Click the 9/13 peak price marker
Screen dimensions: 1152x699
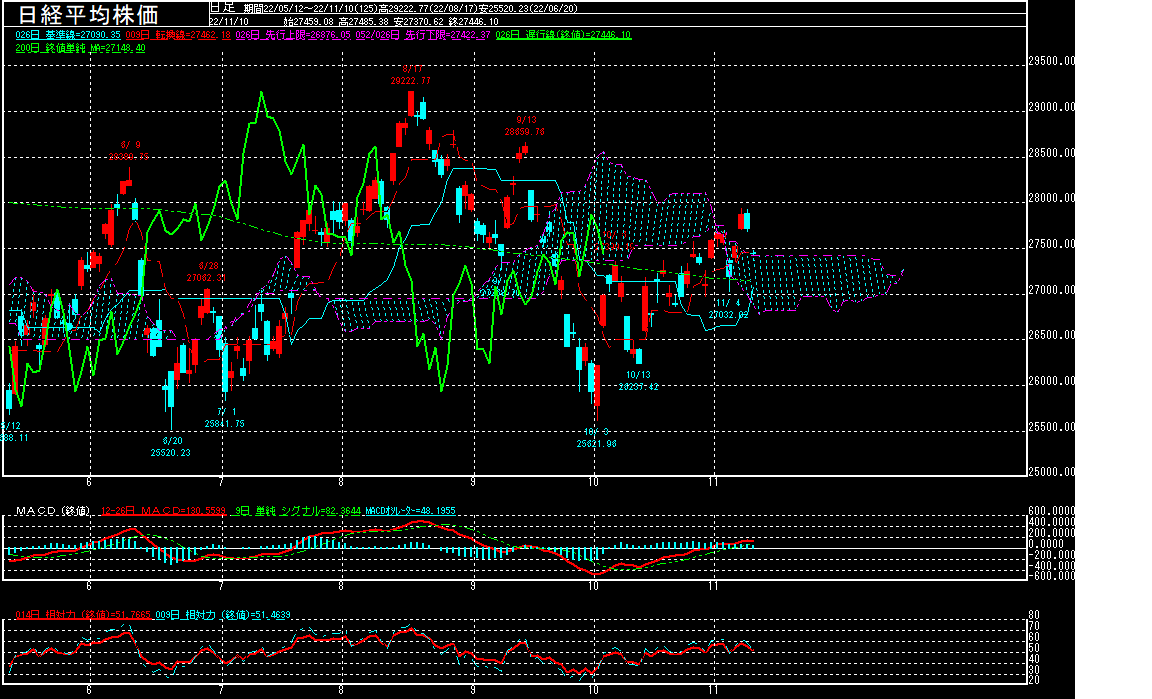coord(525,126)
